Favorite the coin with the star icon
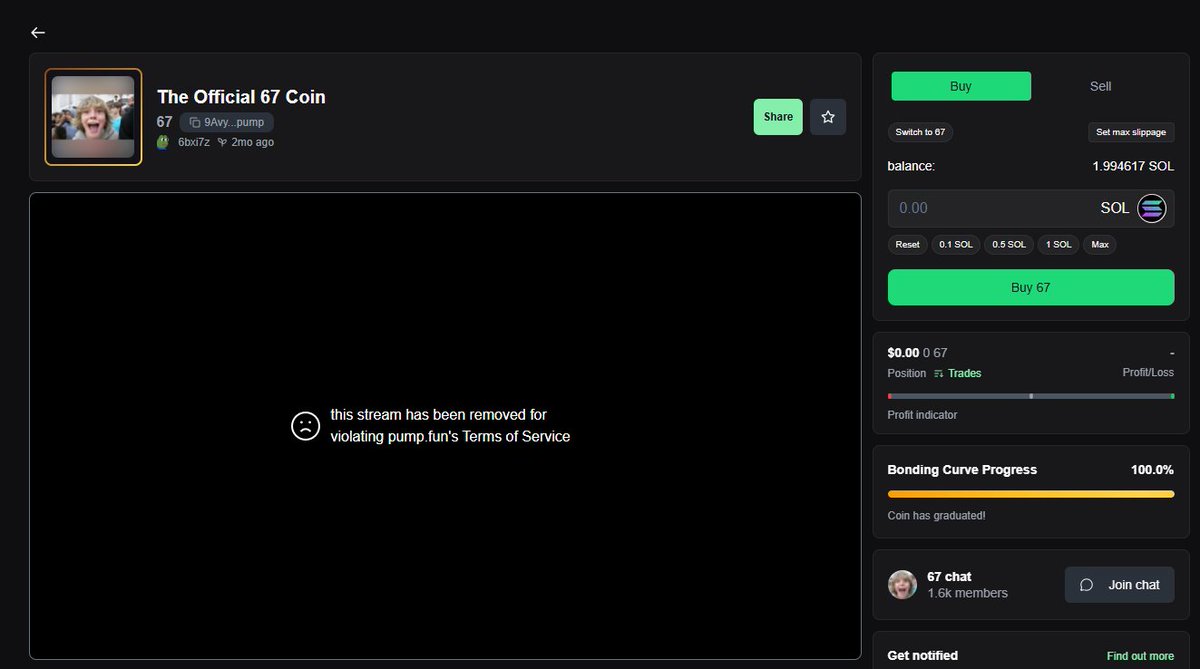The height and width of the screenshot is (669, 1200). 828,117
